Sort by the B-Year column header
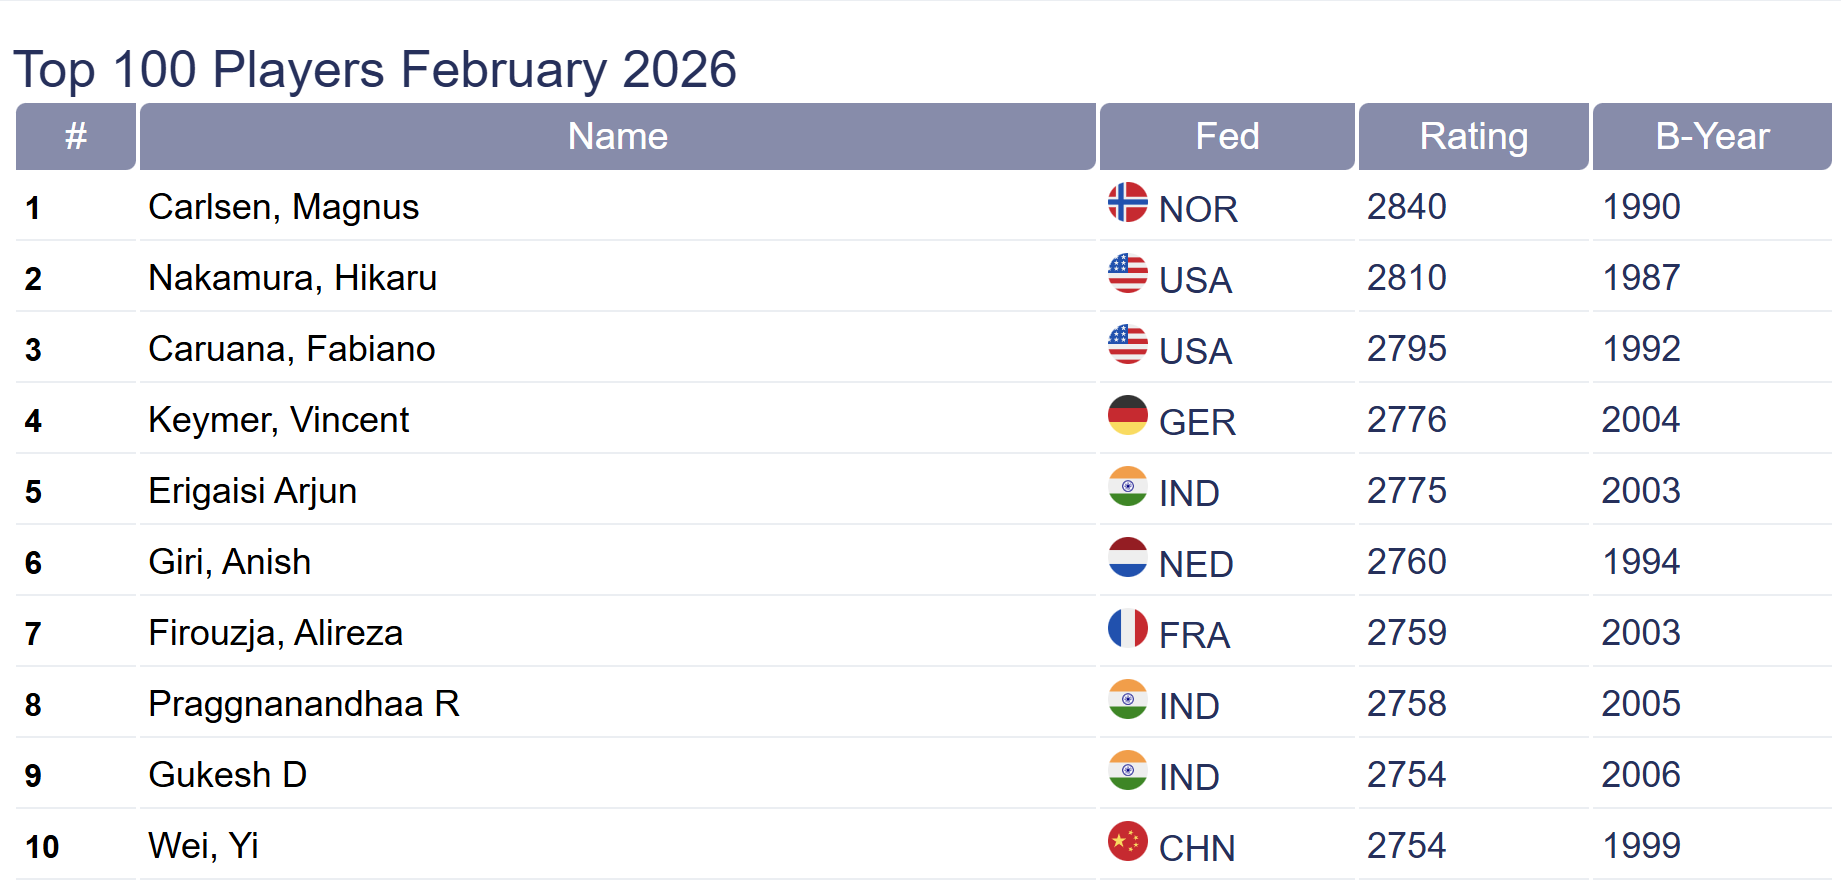This screenshot has width=1841, height=880. click(1711, 136)
